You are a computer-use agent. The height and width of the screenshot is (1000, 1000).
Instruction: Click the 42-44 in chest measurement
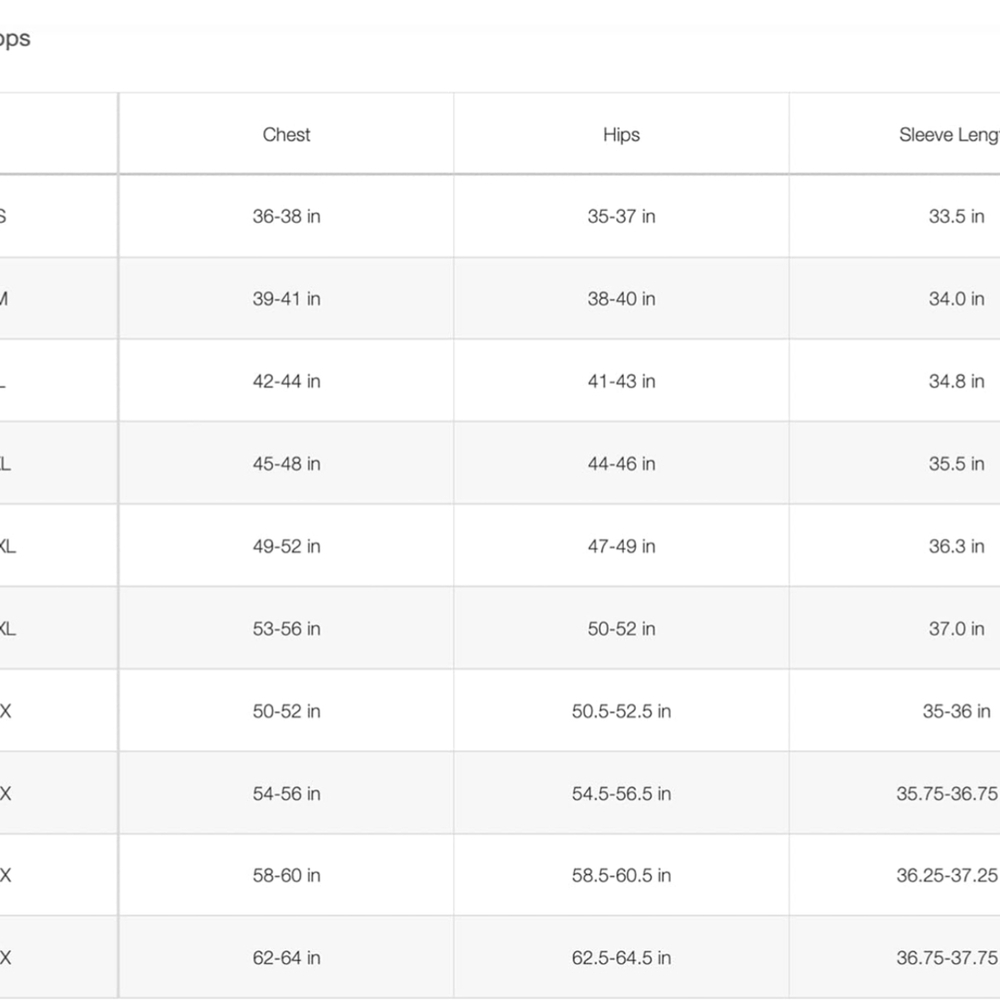point(286,381)
